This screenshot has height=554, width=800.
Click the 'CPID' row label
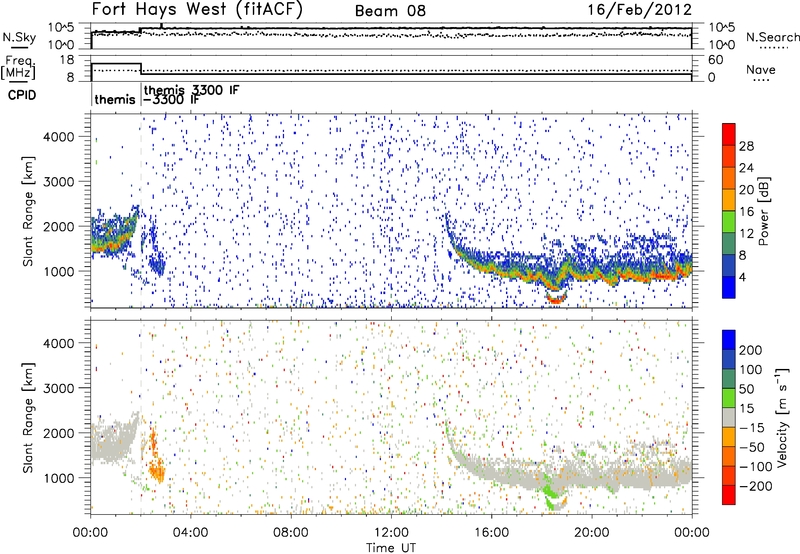(22, 95)
